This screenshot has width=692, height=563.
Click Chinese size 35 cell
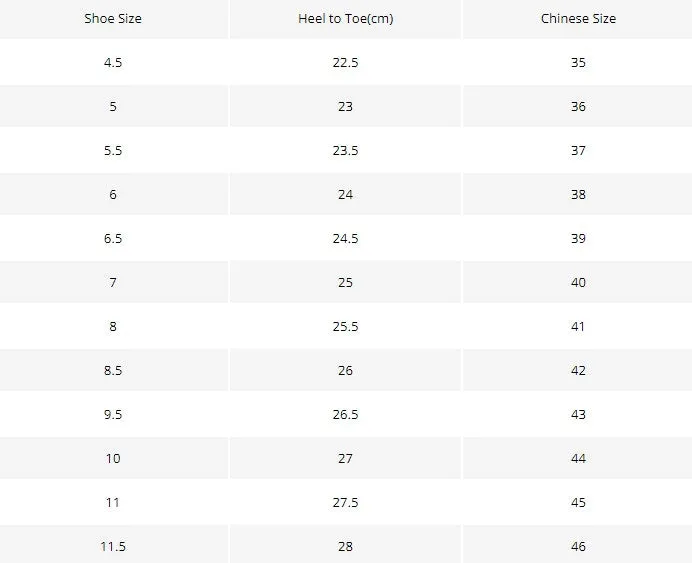pos(578,62)
